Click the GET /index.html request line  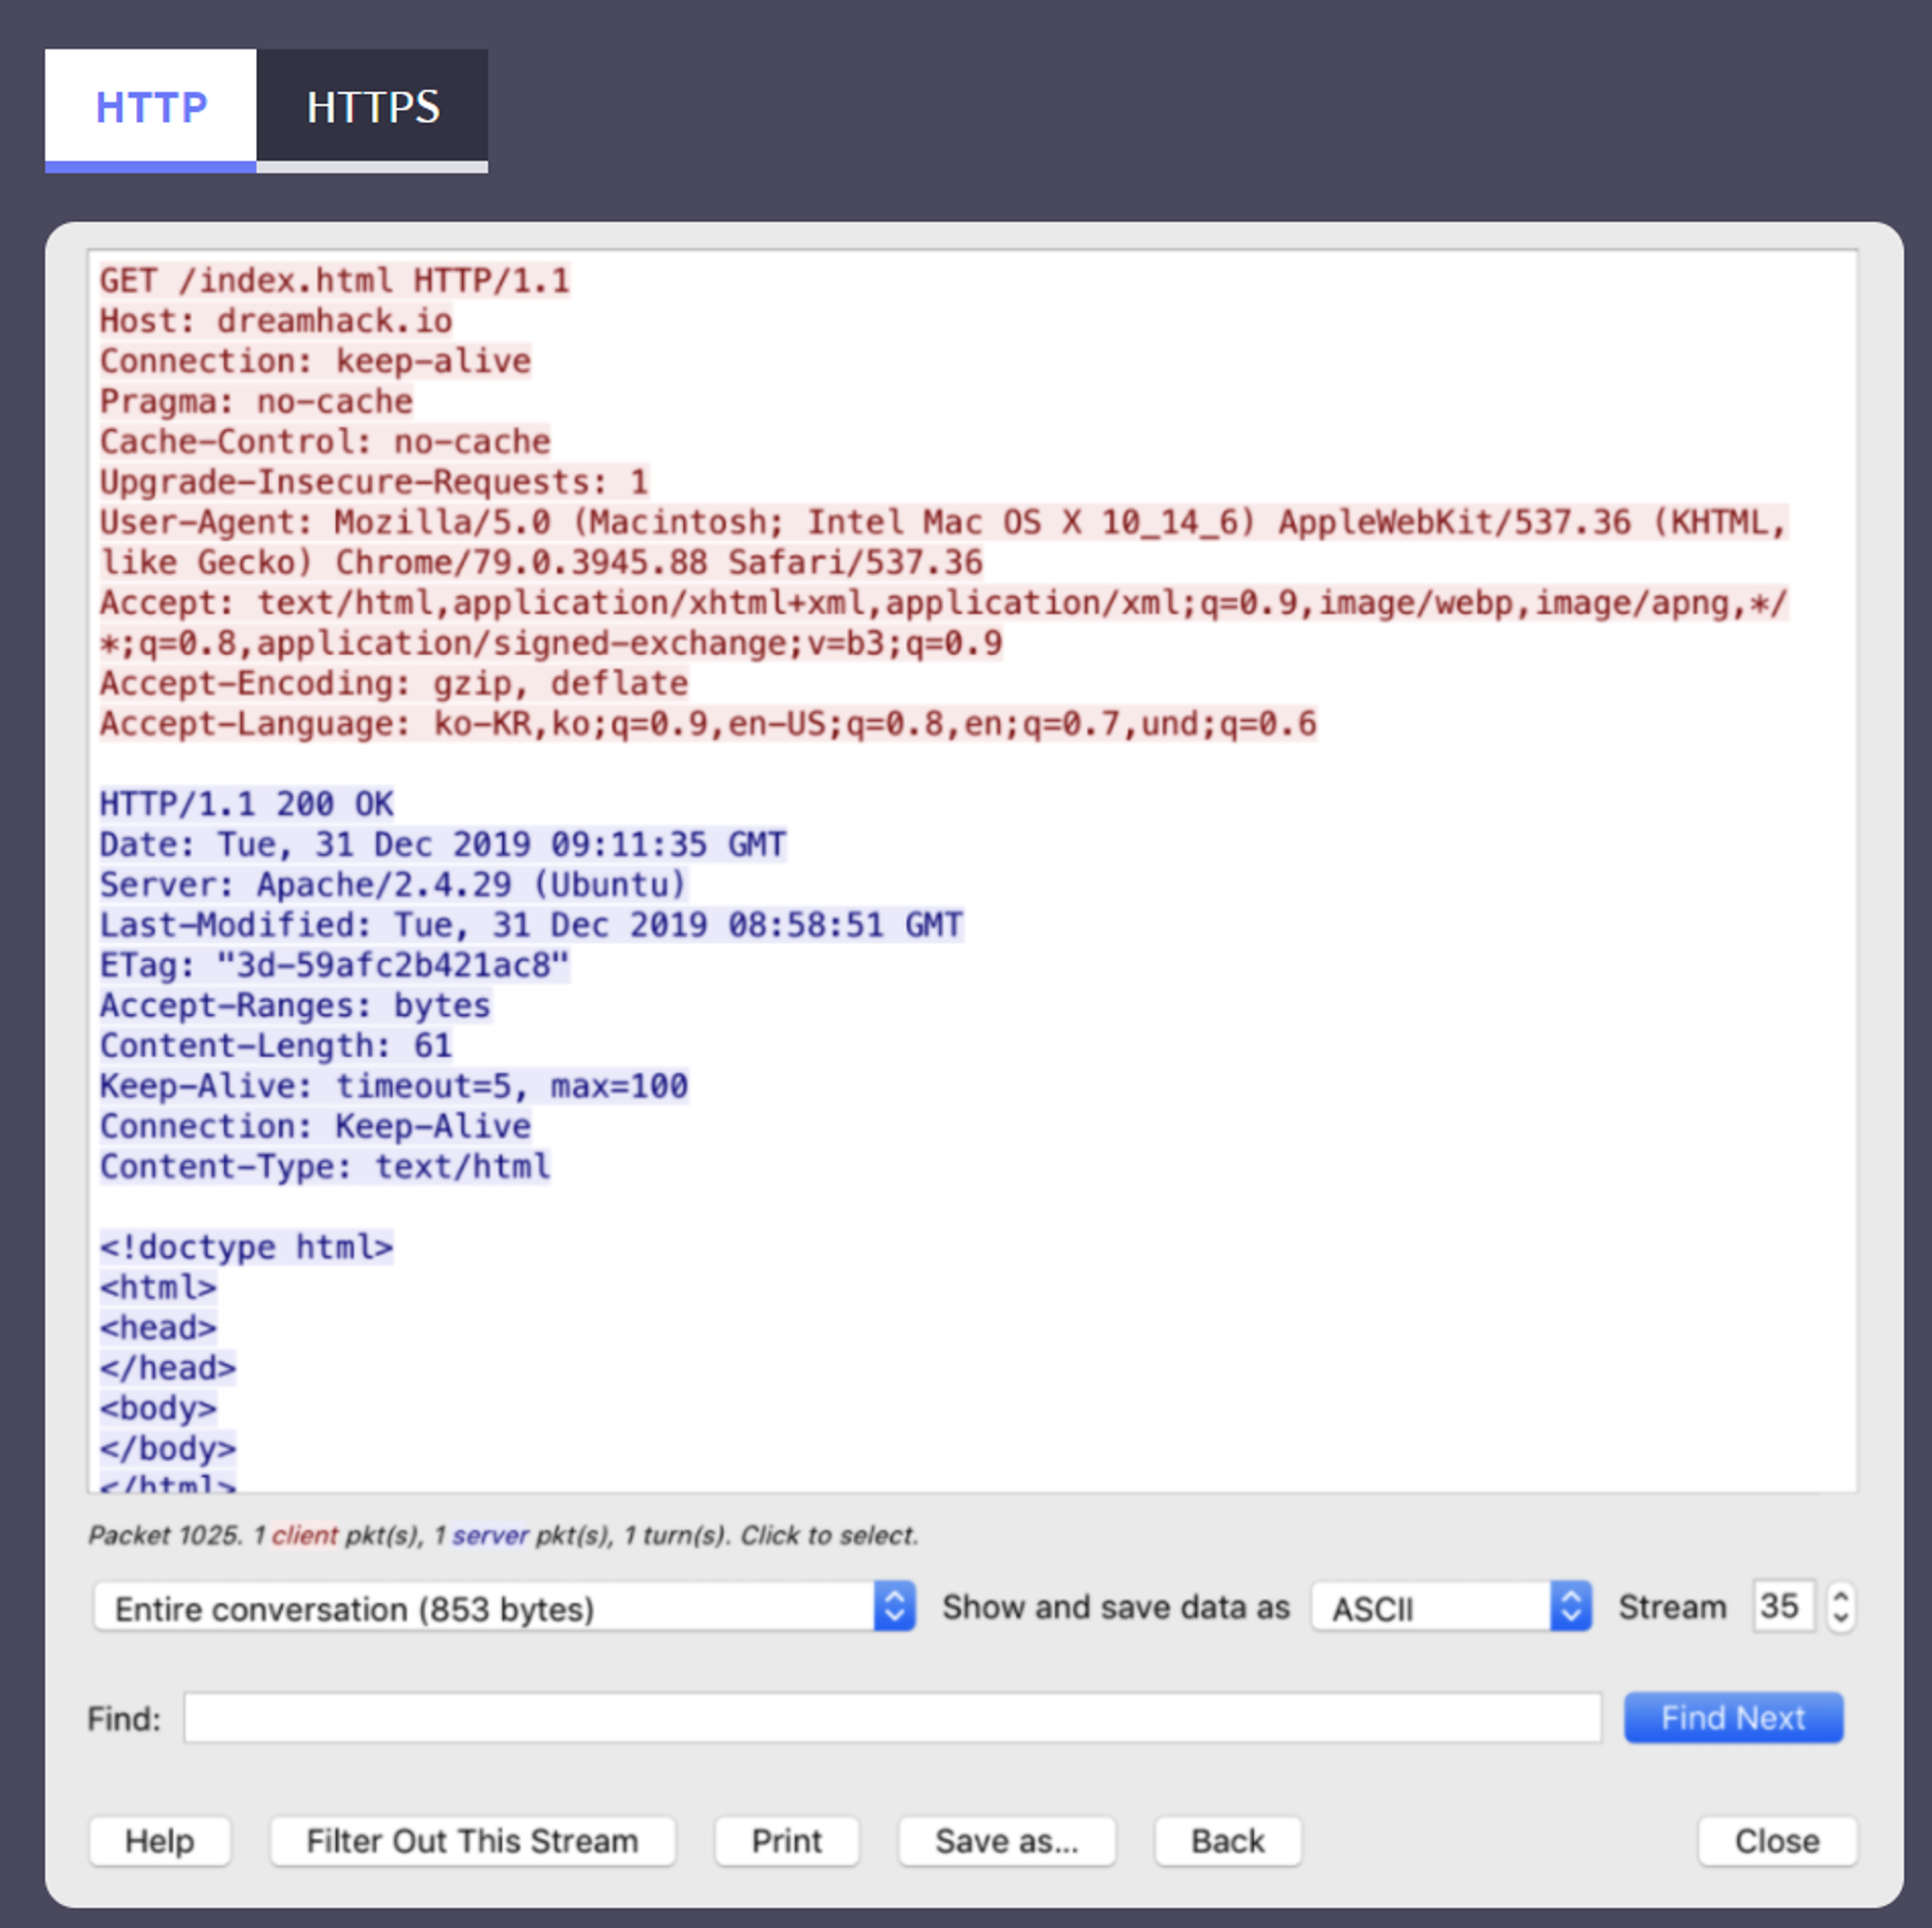[x=334, y=280]
